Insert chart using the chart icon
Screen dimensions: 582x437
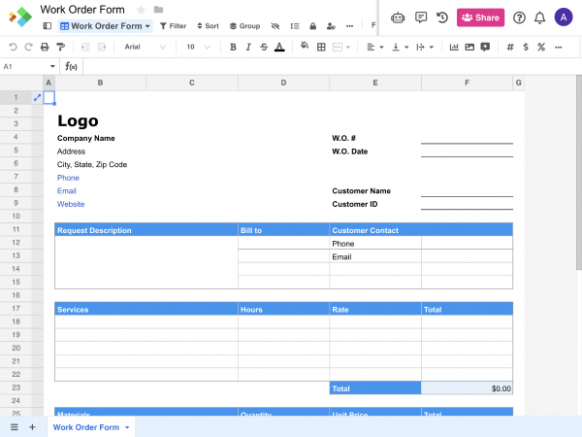click(x=454, y=47)
